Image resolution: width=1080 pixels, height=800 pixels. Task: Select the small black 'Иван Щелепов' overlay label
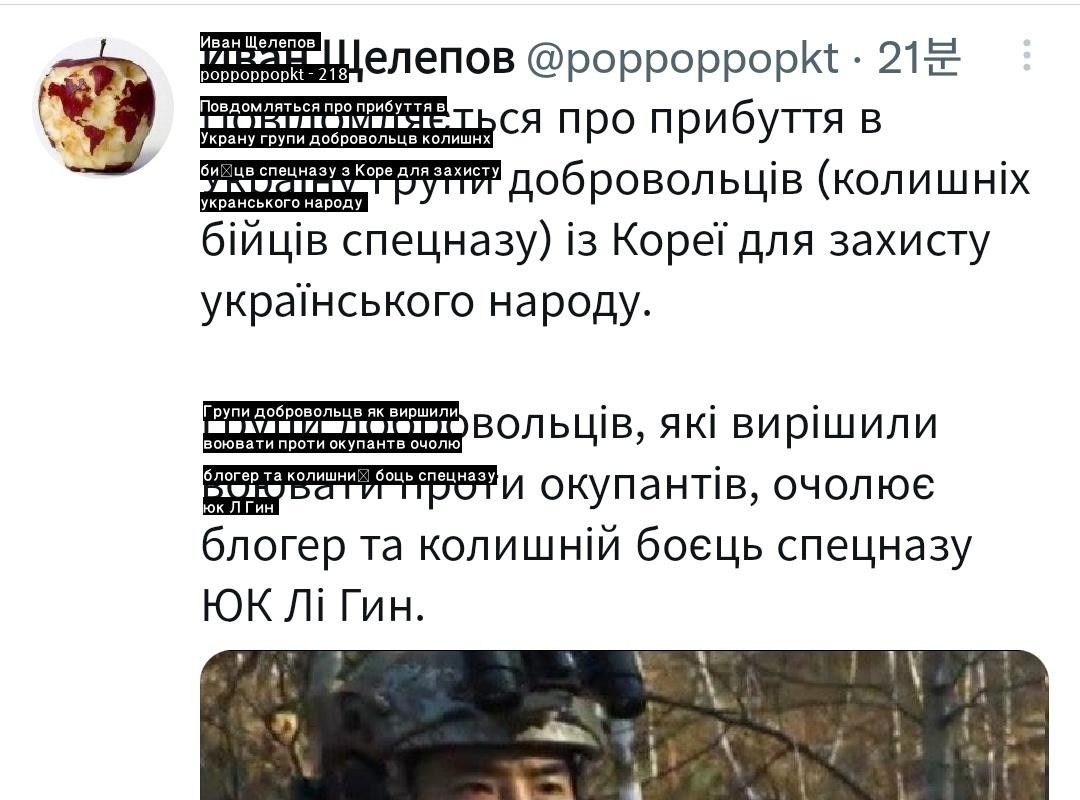(260, 42)
